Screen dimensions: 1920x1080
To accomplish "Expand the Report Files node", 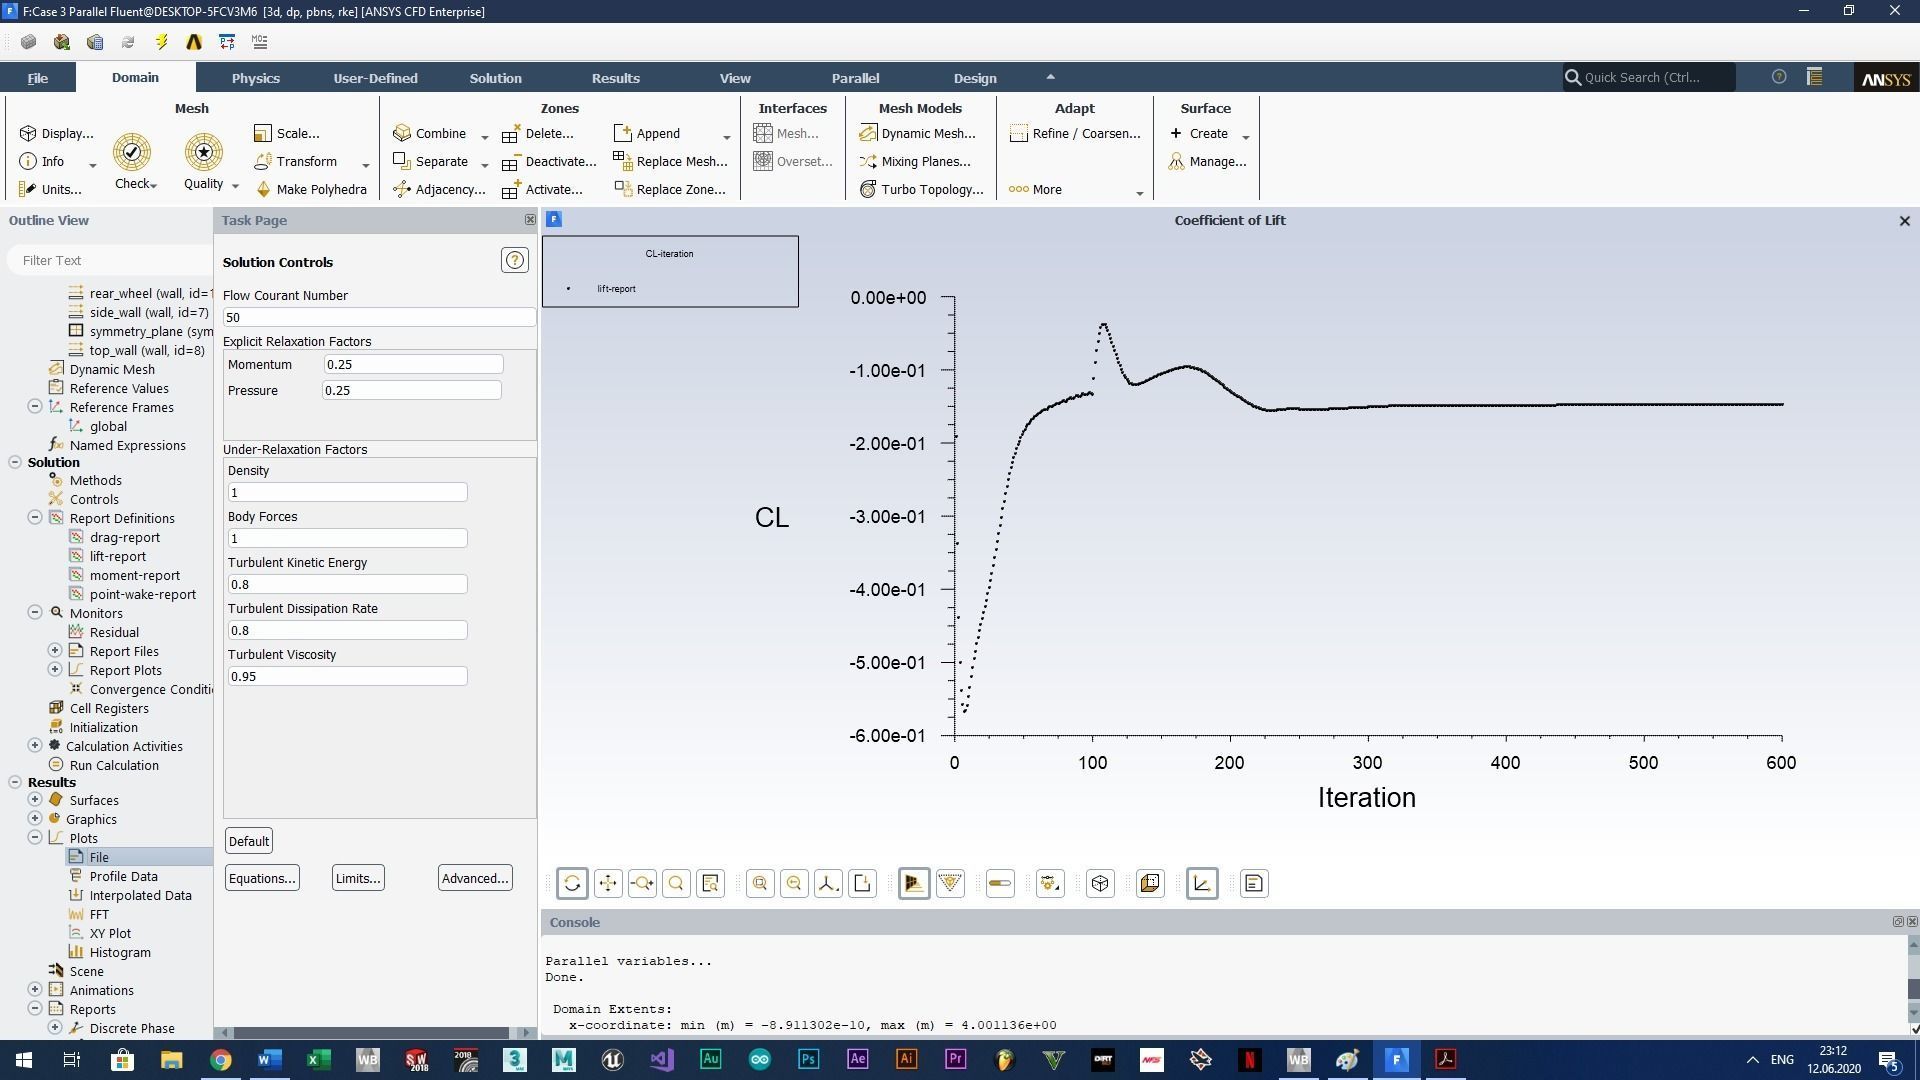I will [55, 651].
